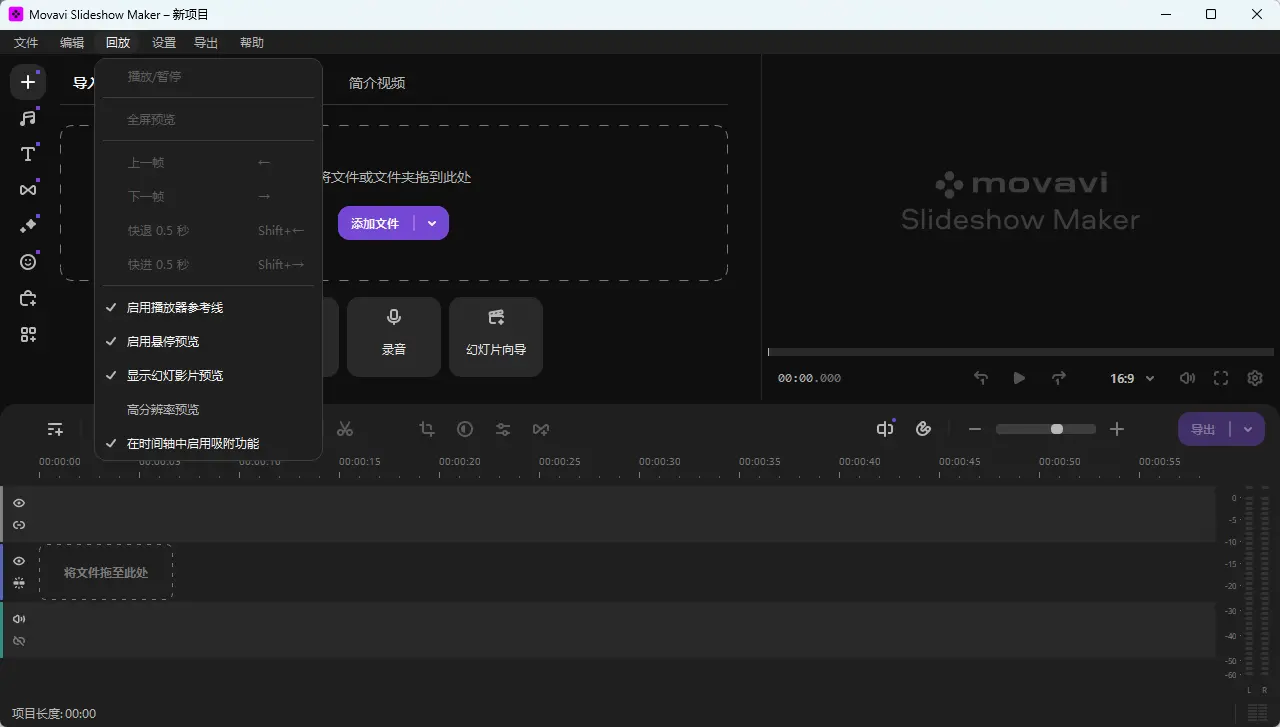Select the crop tool in timeline toolbar
The image size is (1280, 727).
427,429
